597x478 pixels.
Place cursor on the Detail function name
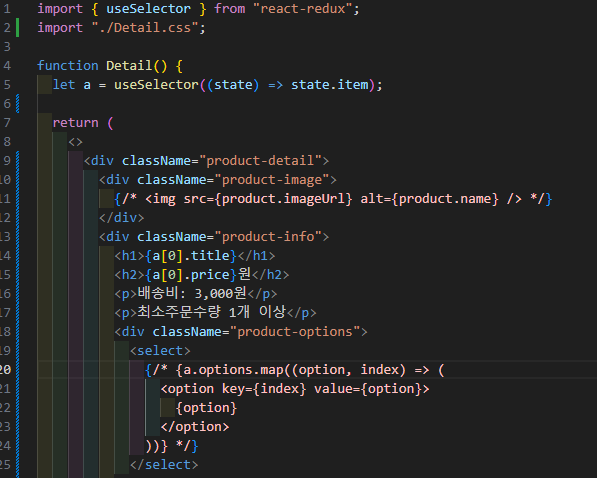[129, 66]
